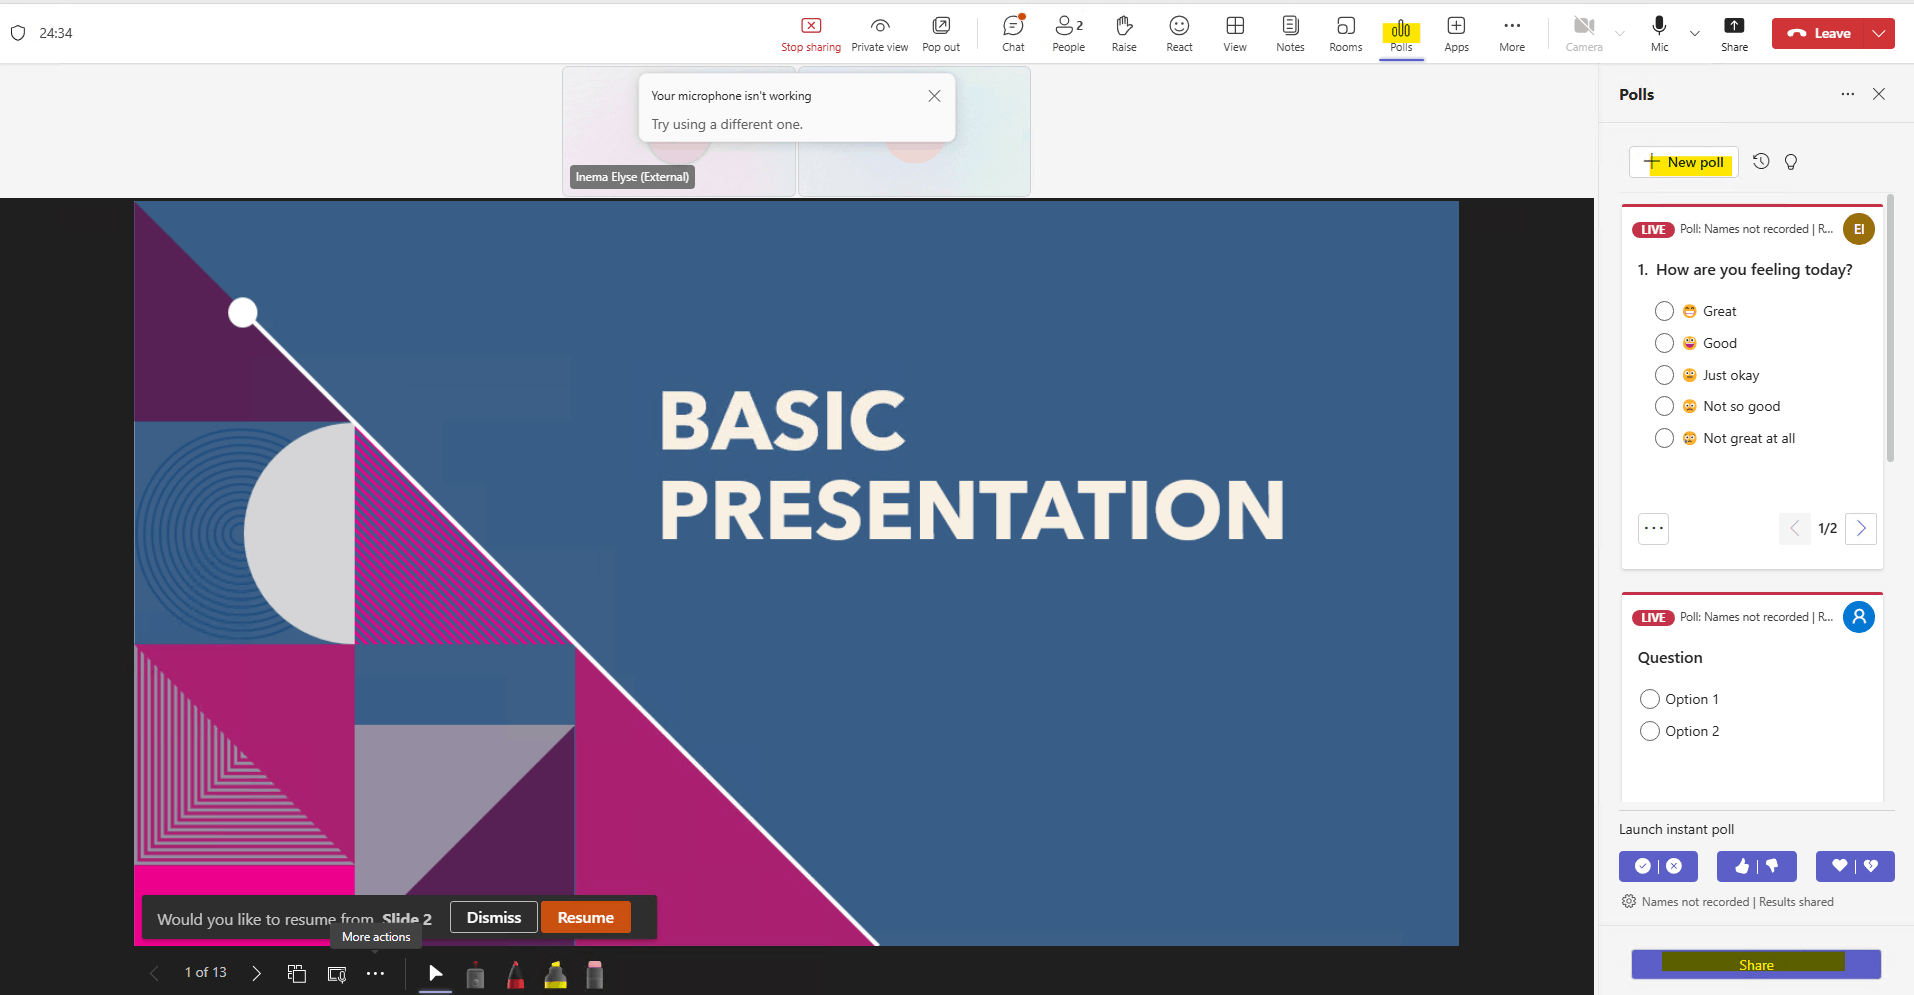Select the red pen tool
Screen dimensions: 1914x995
click(515, 975)
